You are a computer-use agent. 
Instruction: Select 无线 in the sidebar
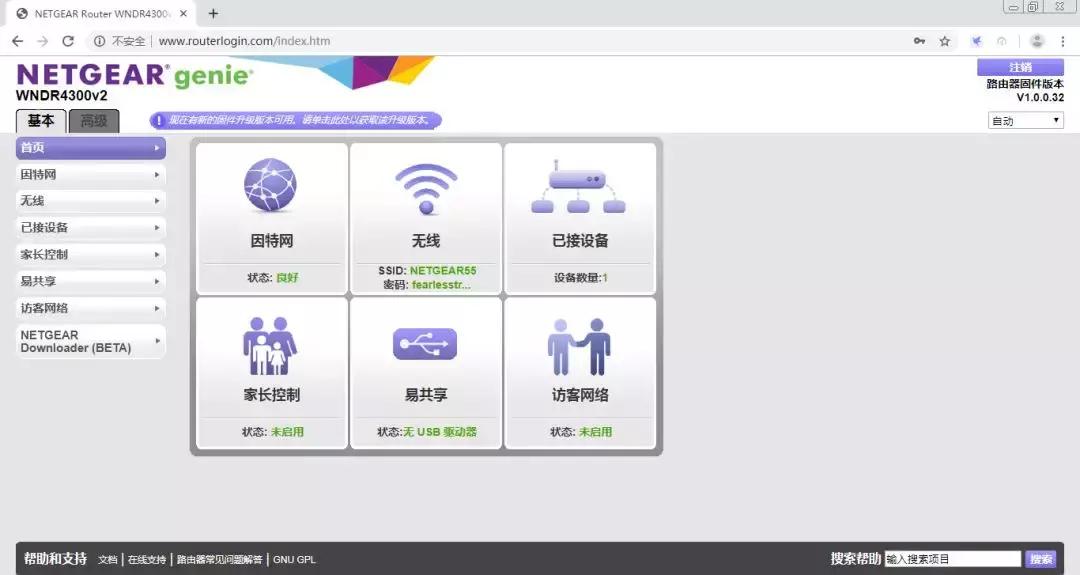(x=91, y=200)
